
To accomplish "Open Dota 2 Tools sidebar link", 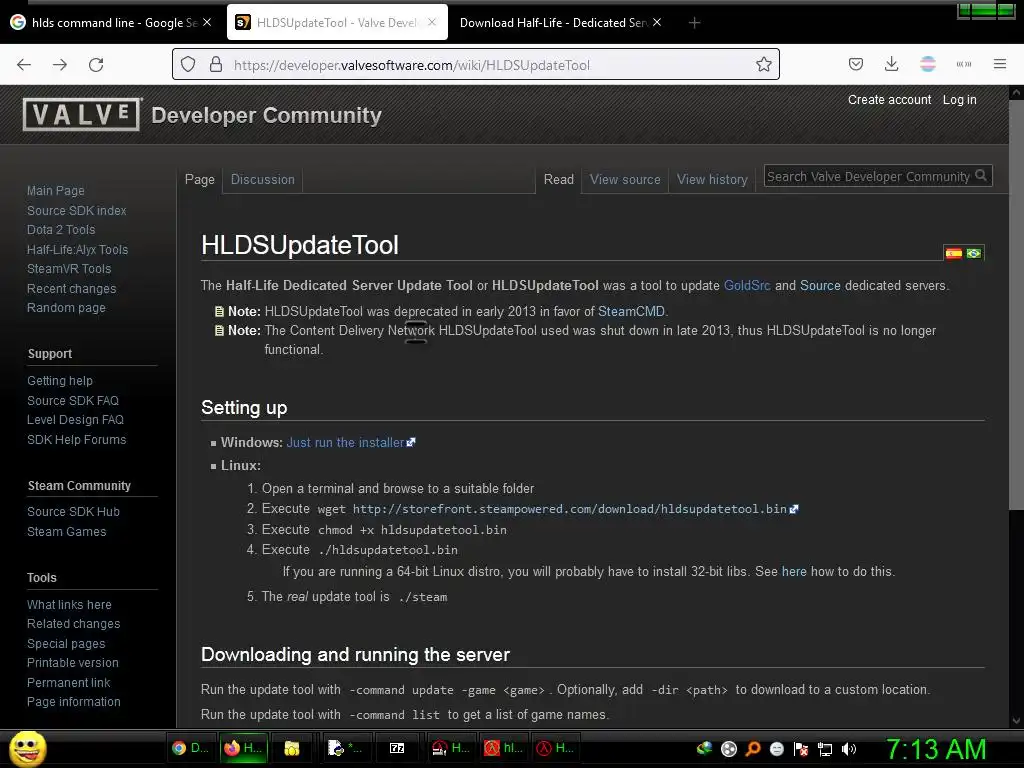I will coord(61,230).
